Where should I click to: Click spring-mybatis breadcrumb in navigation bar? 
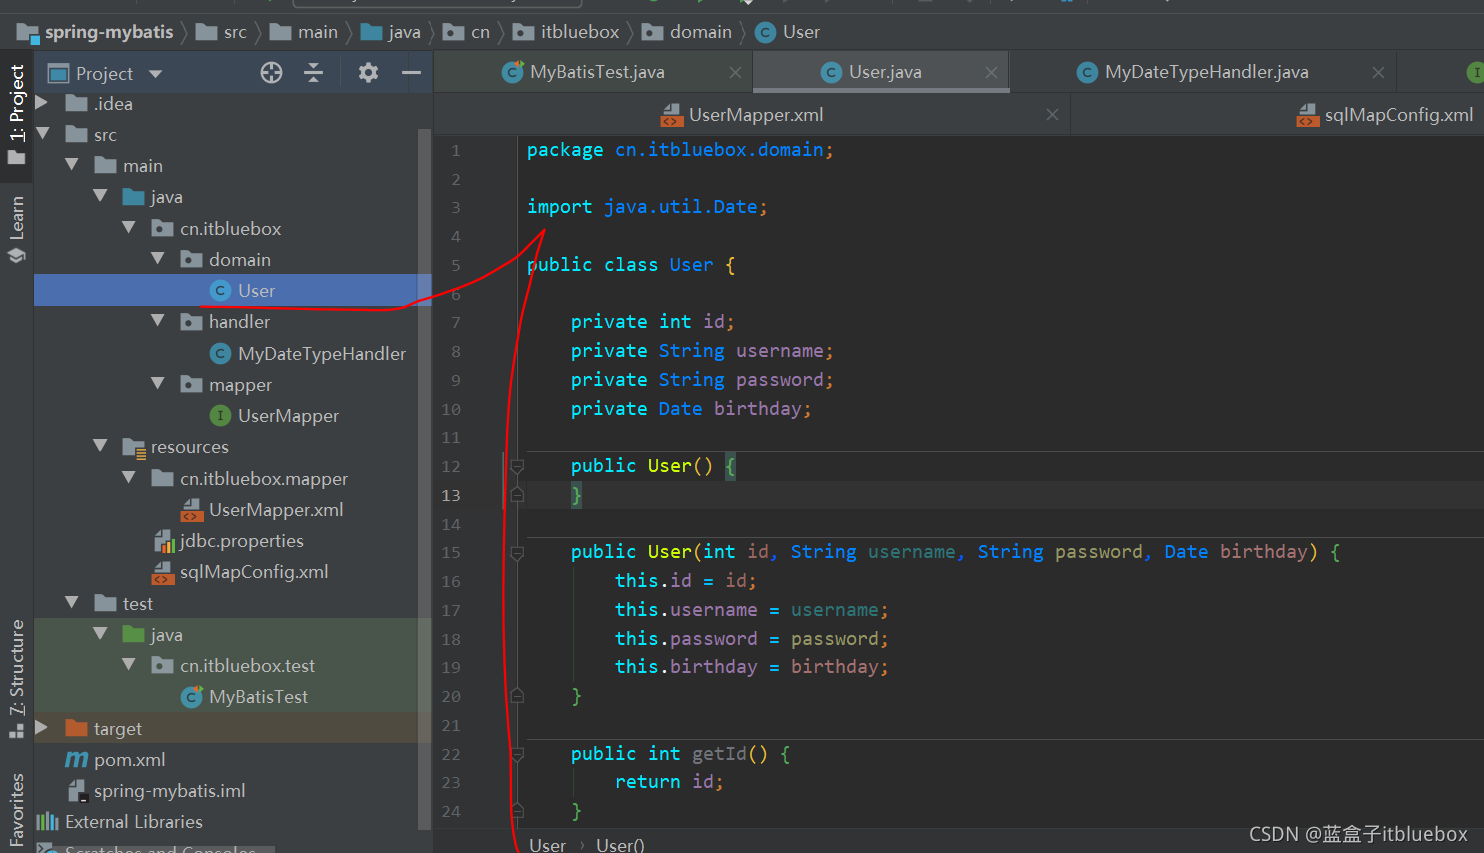(x=96, y=32)
